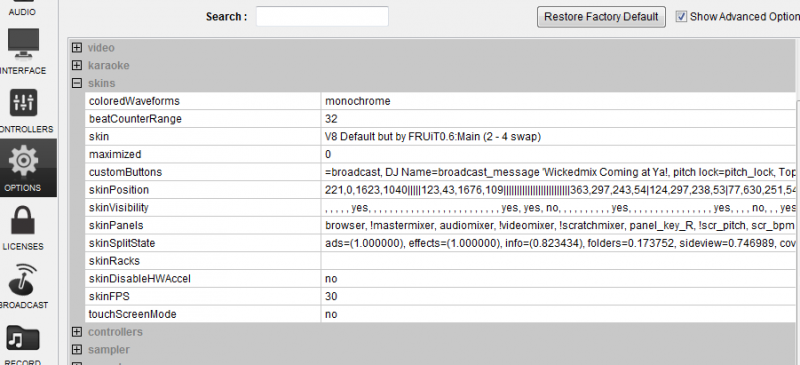This screenshot has height=365, width=800.
Task: Open the Broadcast antenna icon
Action: coord(23,280)
